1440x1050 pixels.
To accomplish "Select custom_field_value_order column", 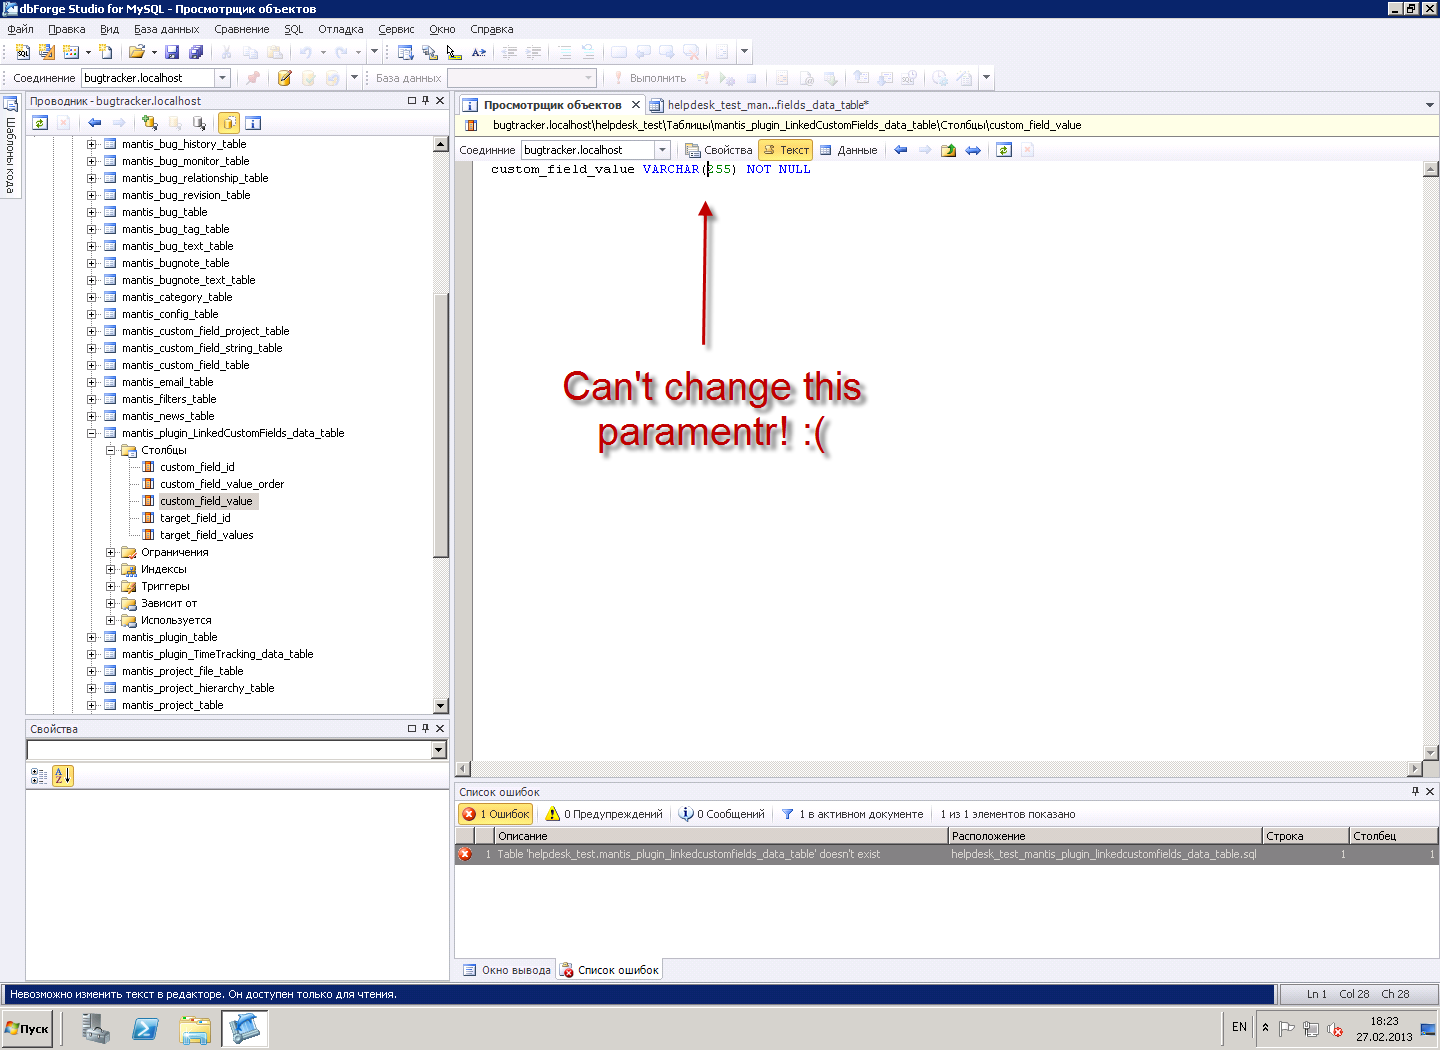I will (x=222, y=484).
